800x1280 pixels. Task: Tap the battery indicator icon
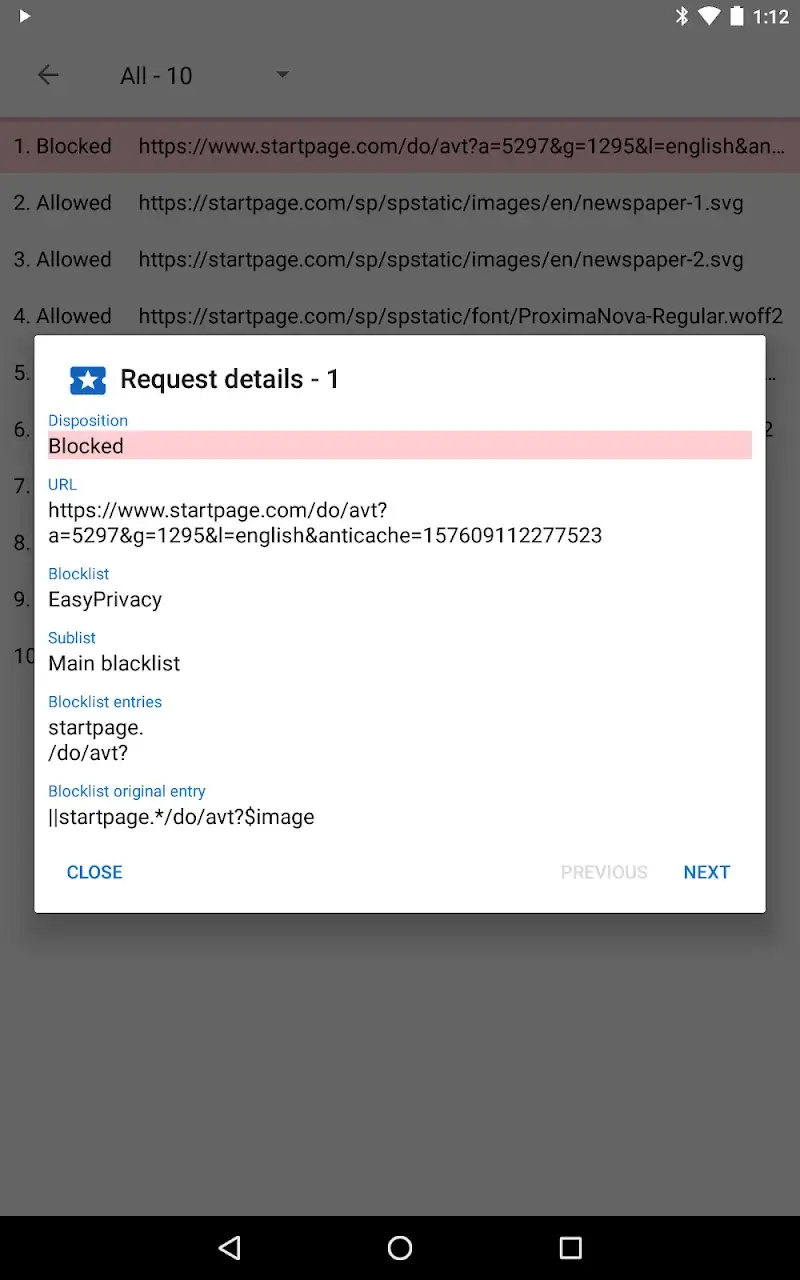736,16
